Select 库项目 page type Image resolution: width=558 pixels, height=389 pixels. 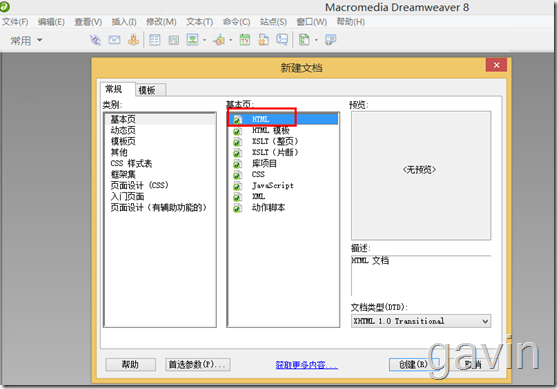[283, 163]
